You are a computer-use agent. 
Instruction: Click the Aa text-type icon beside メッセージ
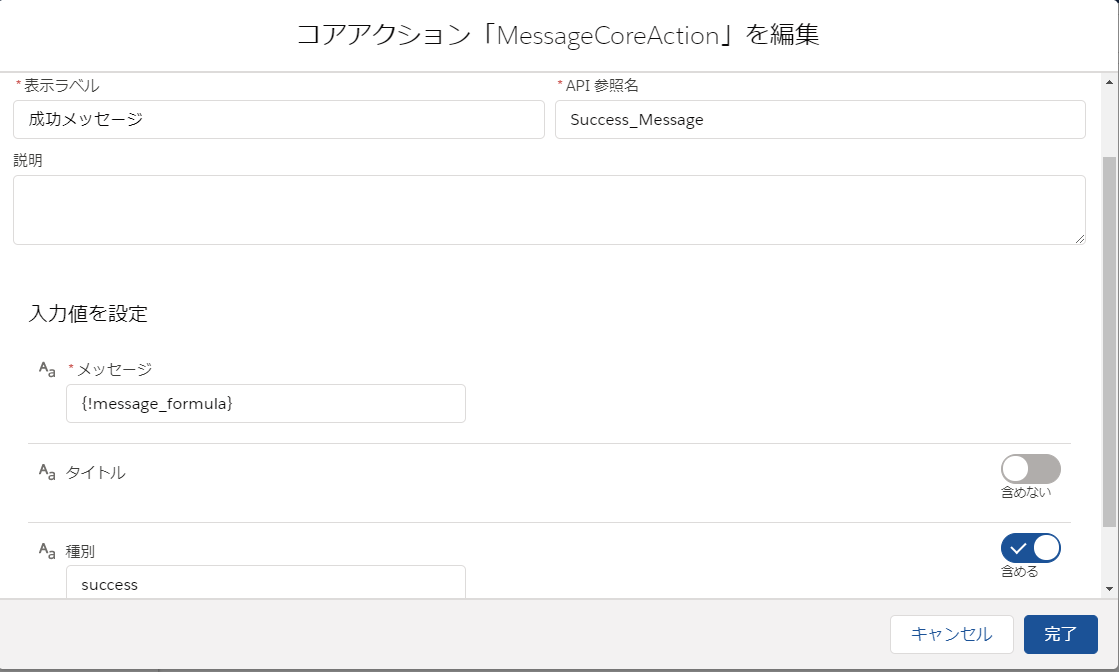point(46,369)
